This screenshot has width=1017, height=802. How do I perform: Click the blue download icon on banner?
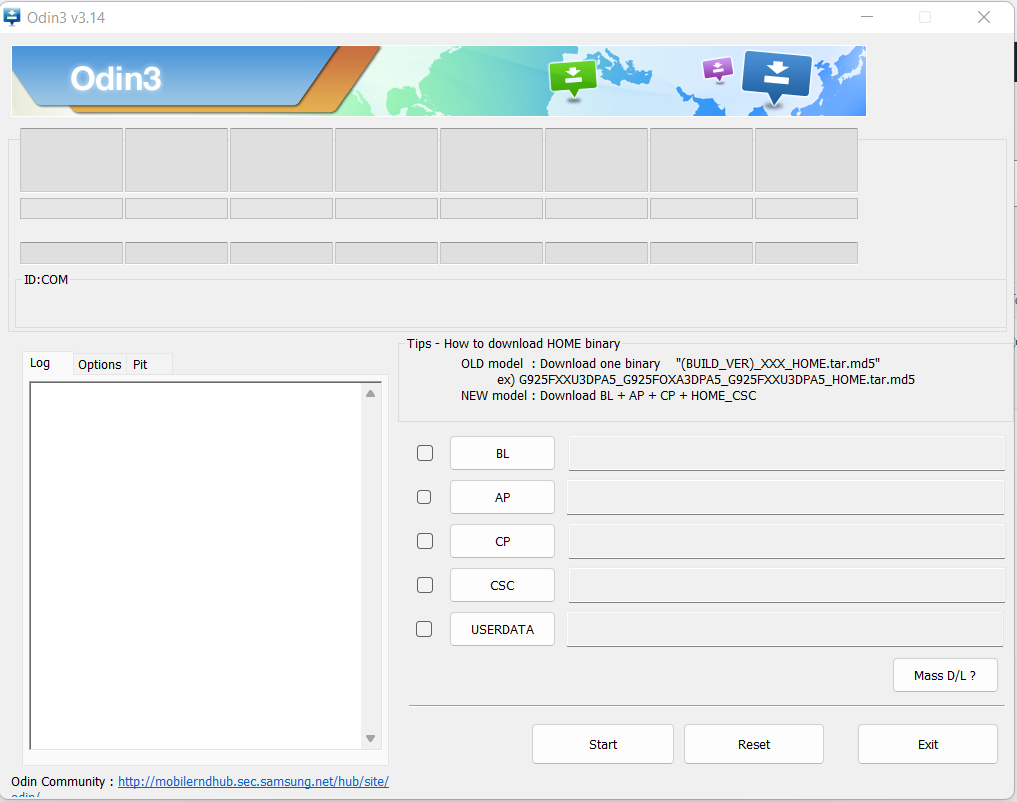pyautogui.click(x=776, y=76)
